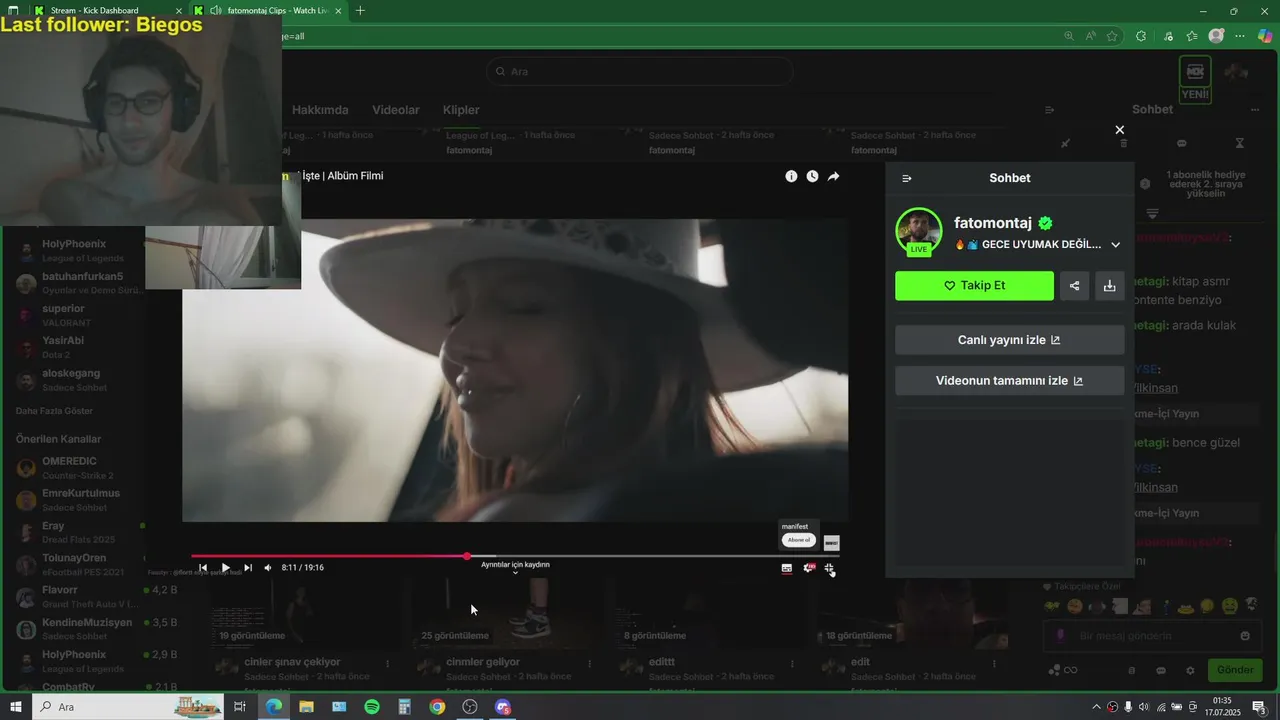
Task: Toggle subtitles in the video player
Action: point(787,568)
